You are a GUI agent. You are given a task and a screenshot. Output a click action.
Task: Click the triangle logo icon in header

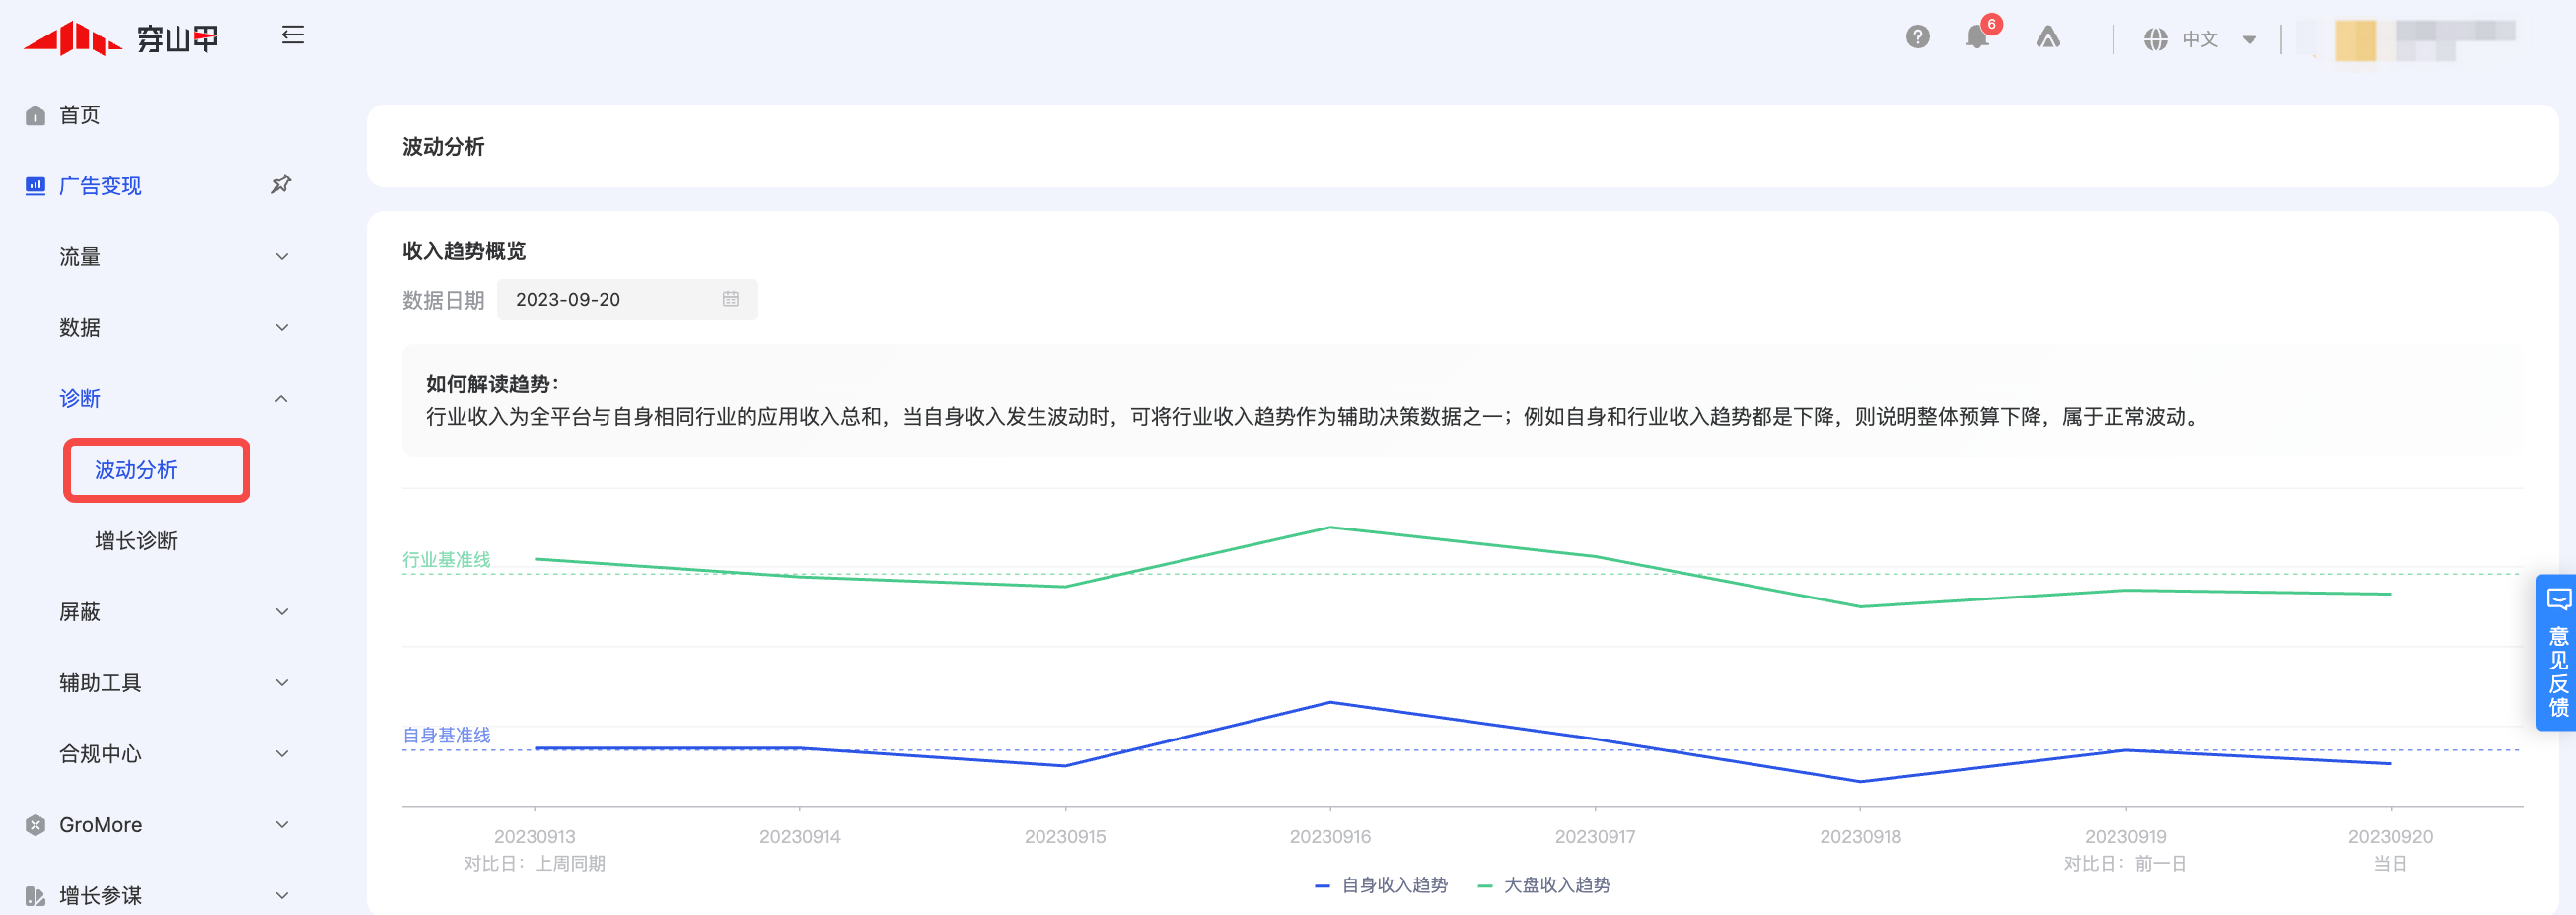(2048, 37)
